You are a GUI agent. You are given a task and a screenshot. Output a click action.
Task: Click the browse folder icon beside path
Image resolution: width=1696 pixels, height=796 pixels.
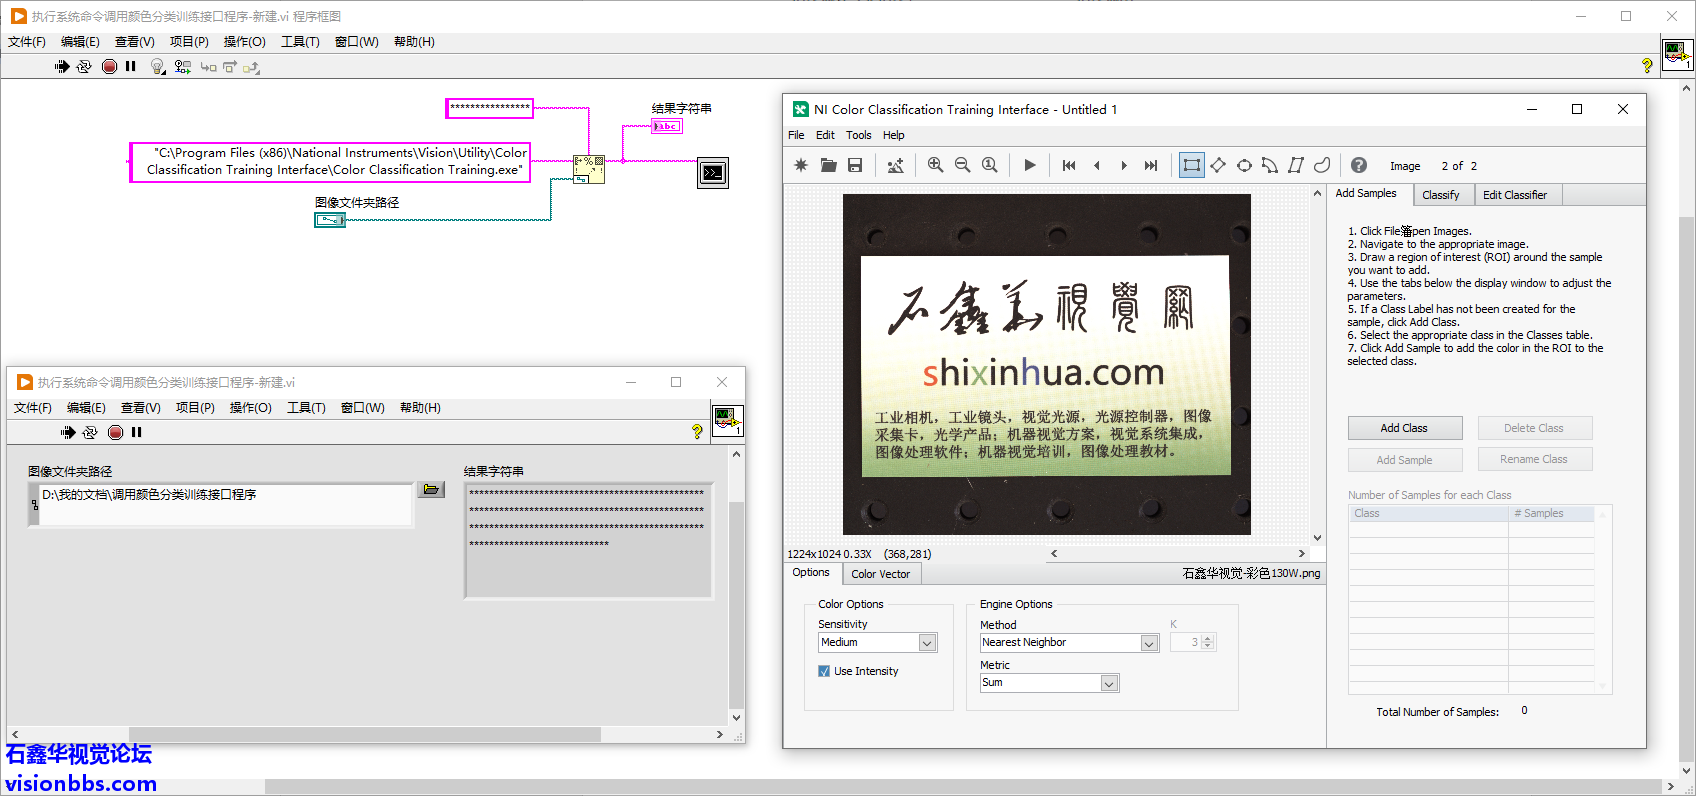coord(431,489)
